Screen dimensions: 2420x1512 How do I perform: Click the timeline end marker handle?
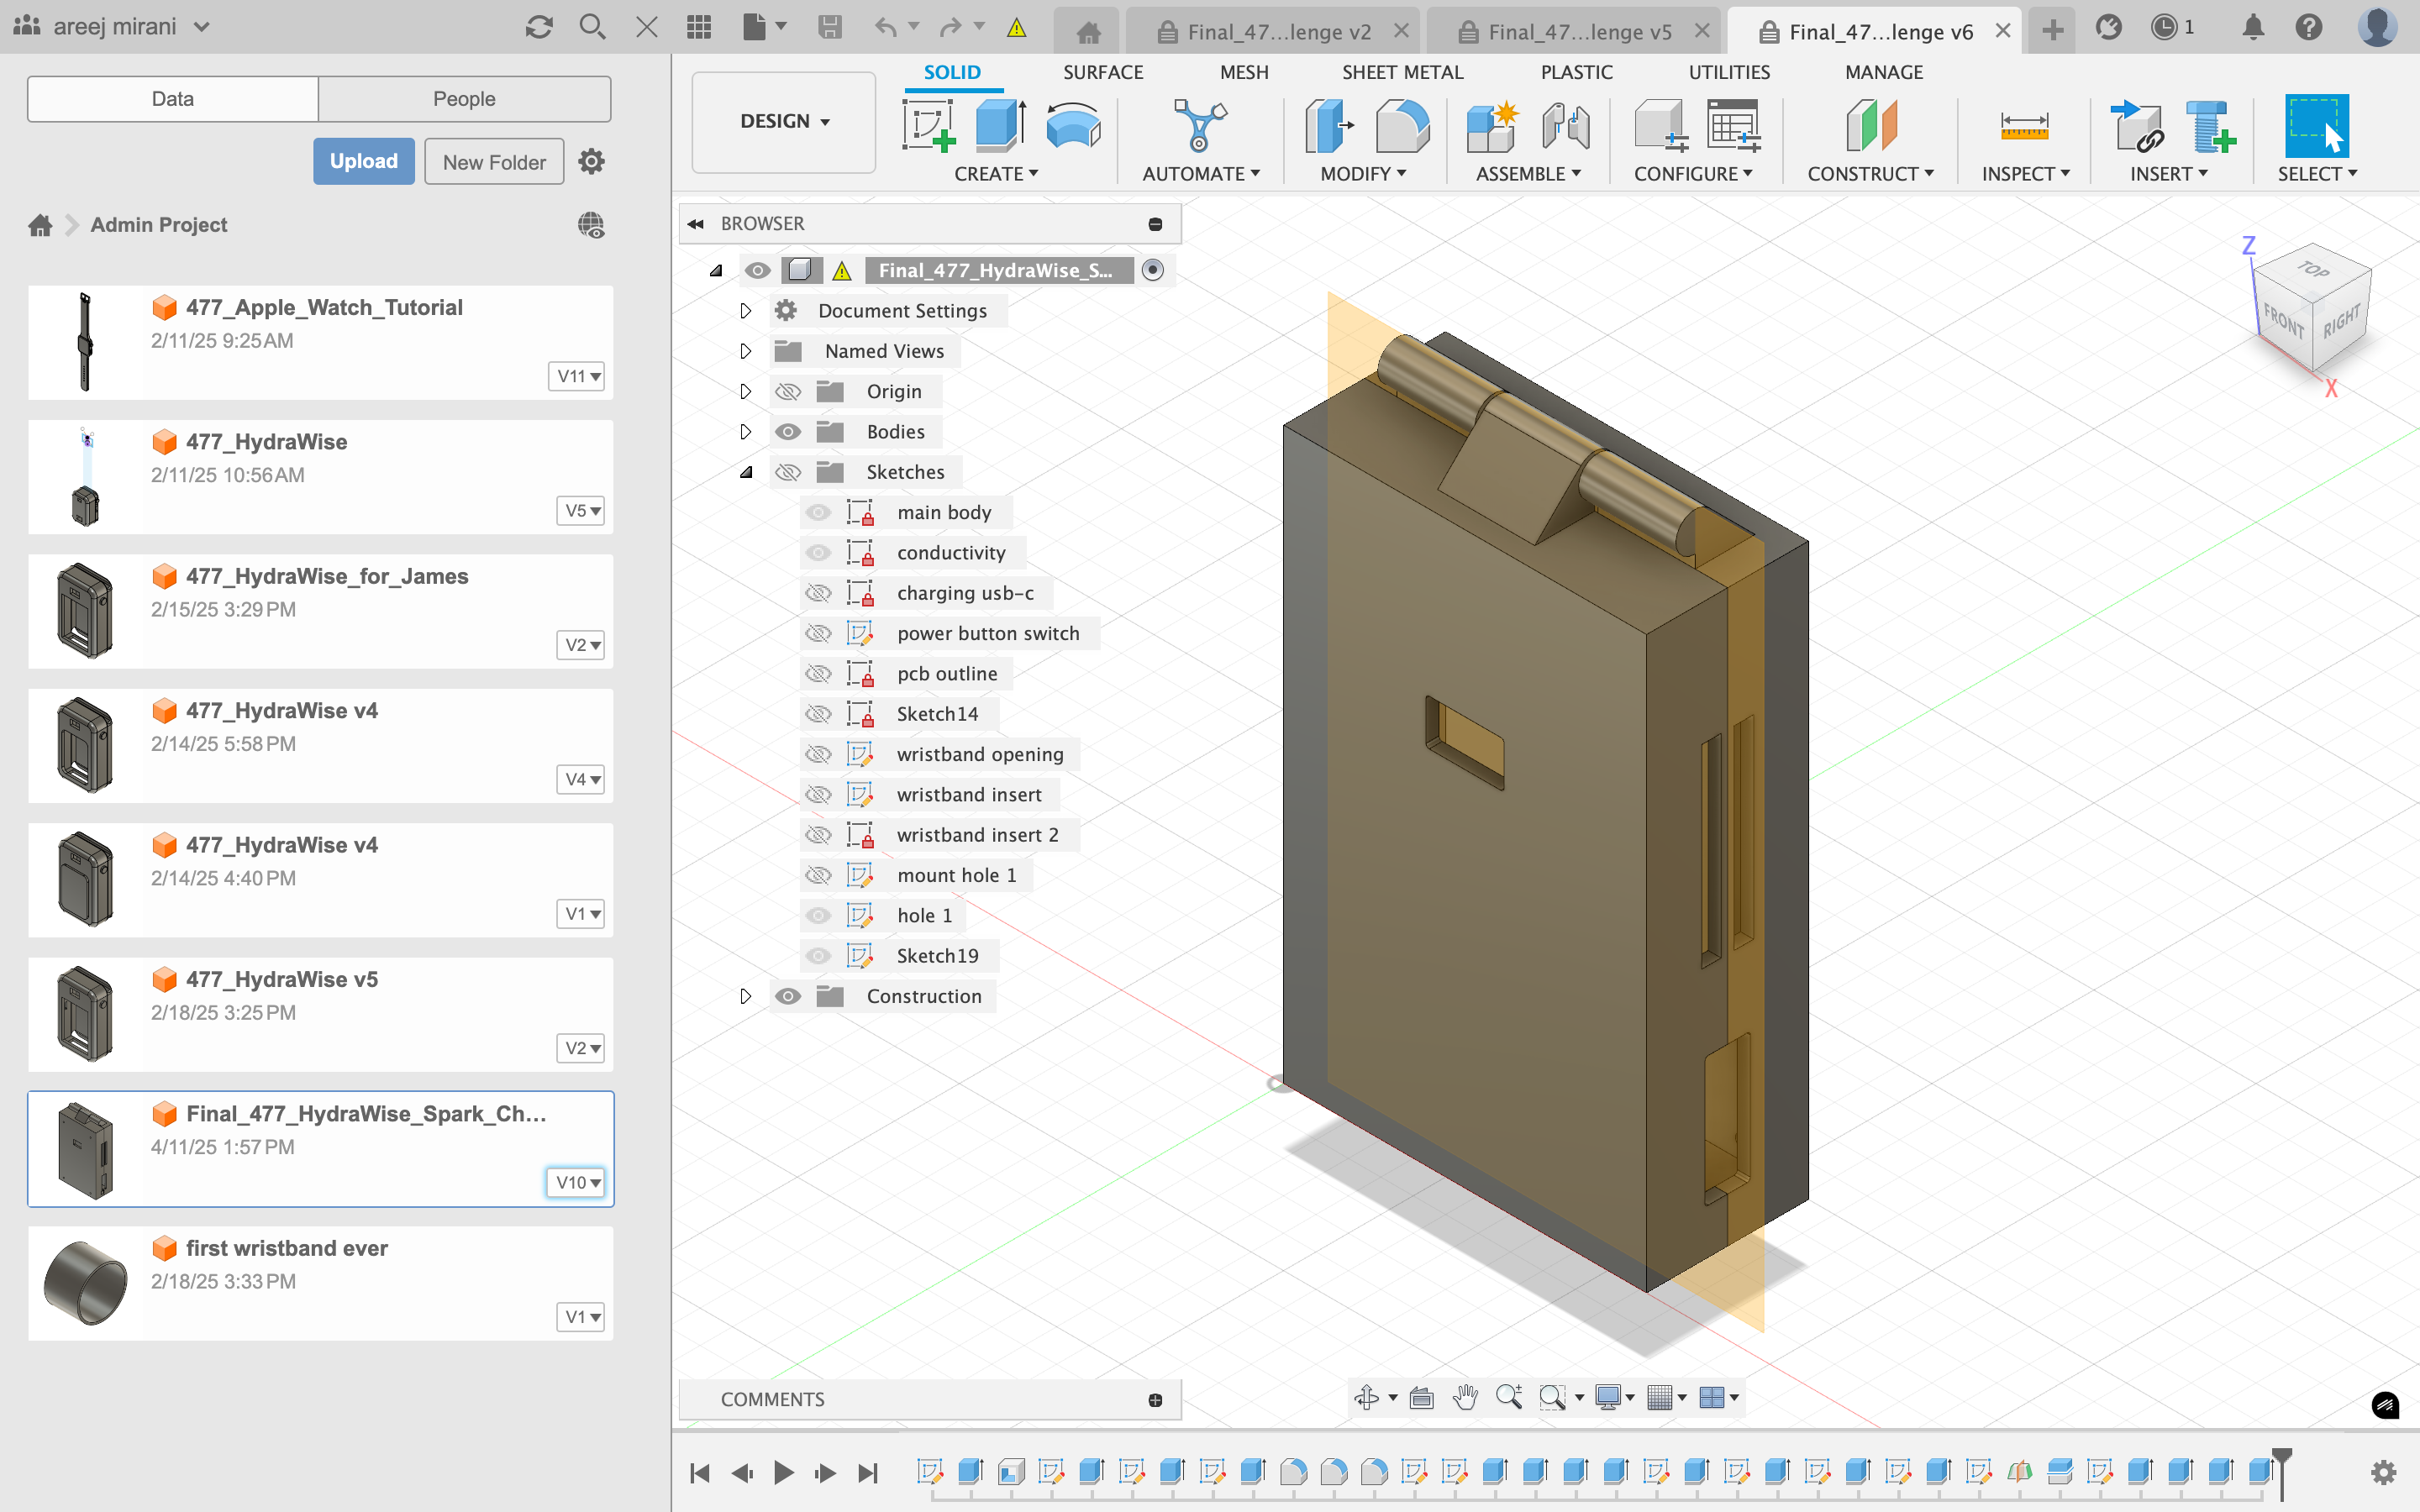pos(2281,1456)
